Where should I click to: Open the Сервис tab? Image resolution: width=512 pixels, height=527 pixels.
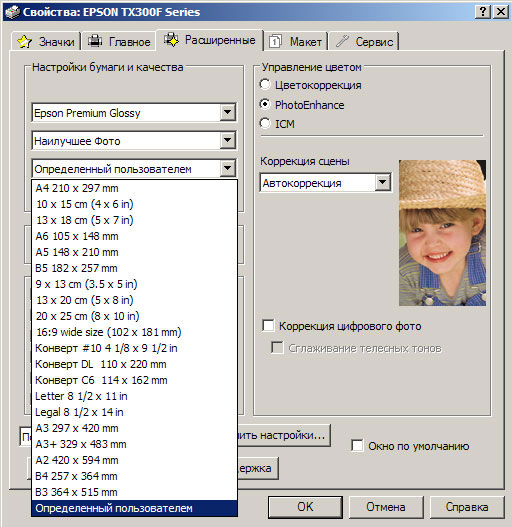coord(364,41)
